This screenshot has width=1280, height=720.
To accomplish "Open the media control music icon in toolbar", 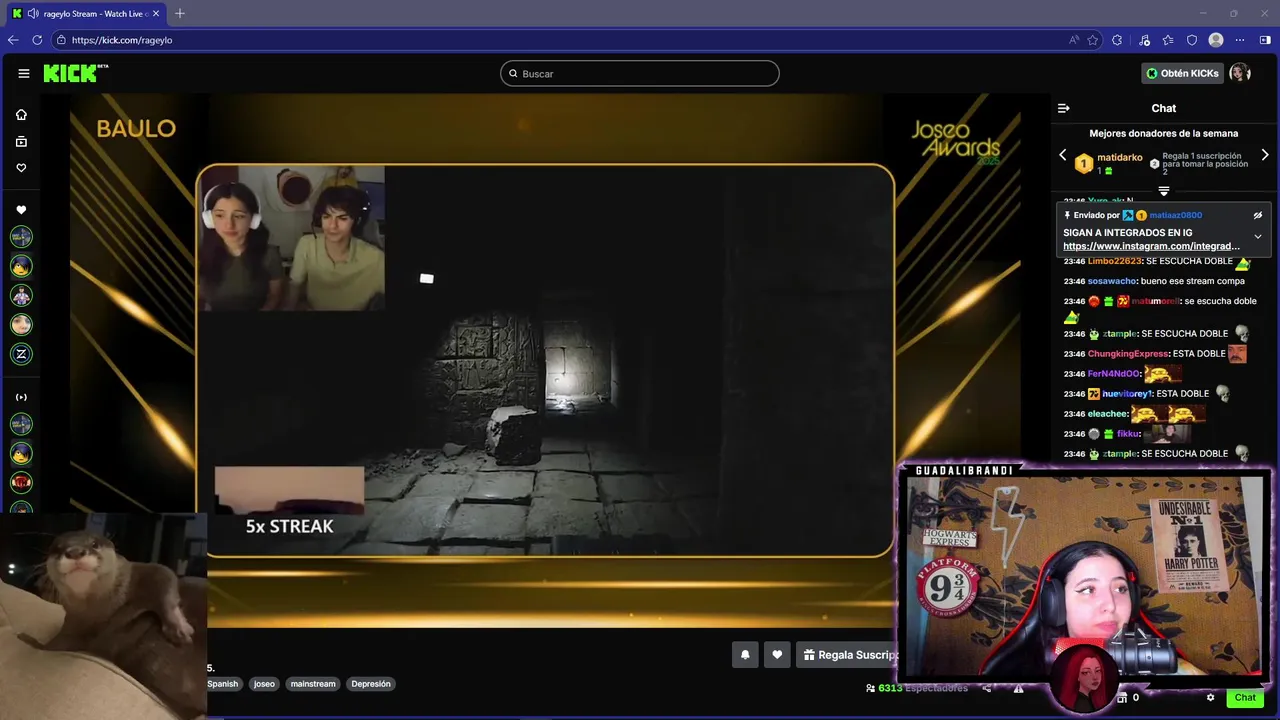I will (x=1143, y=40).
